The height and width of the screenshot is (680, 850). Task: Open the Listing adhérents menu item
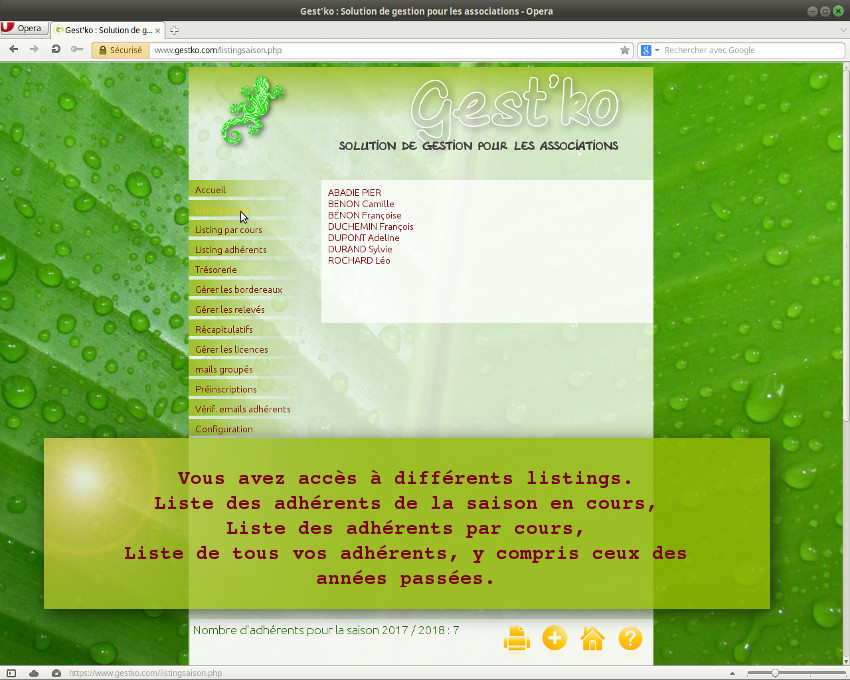(x=230, y=250)
